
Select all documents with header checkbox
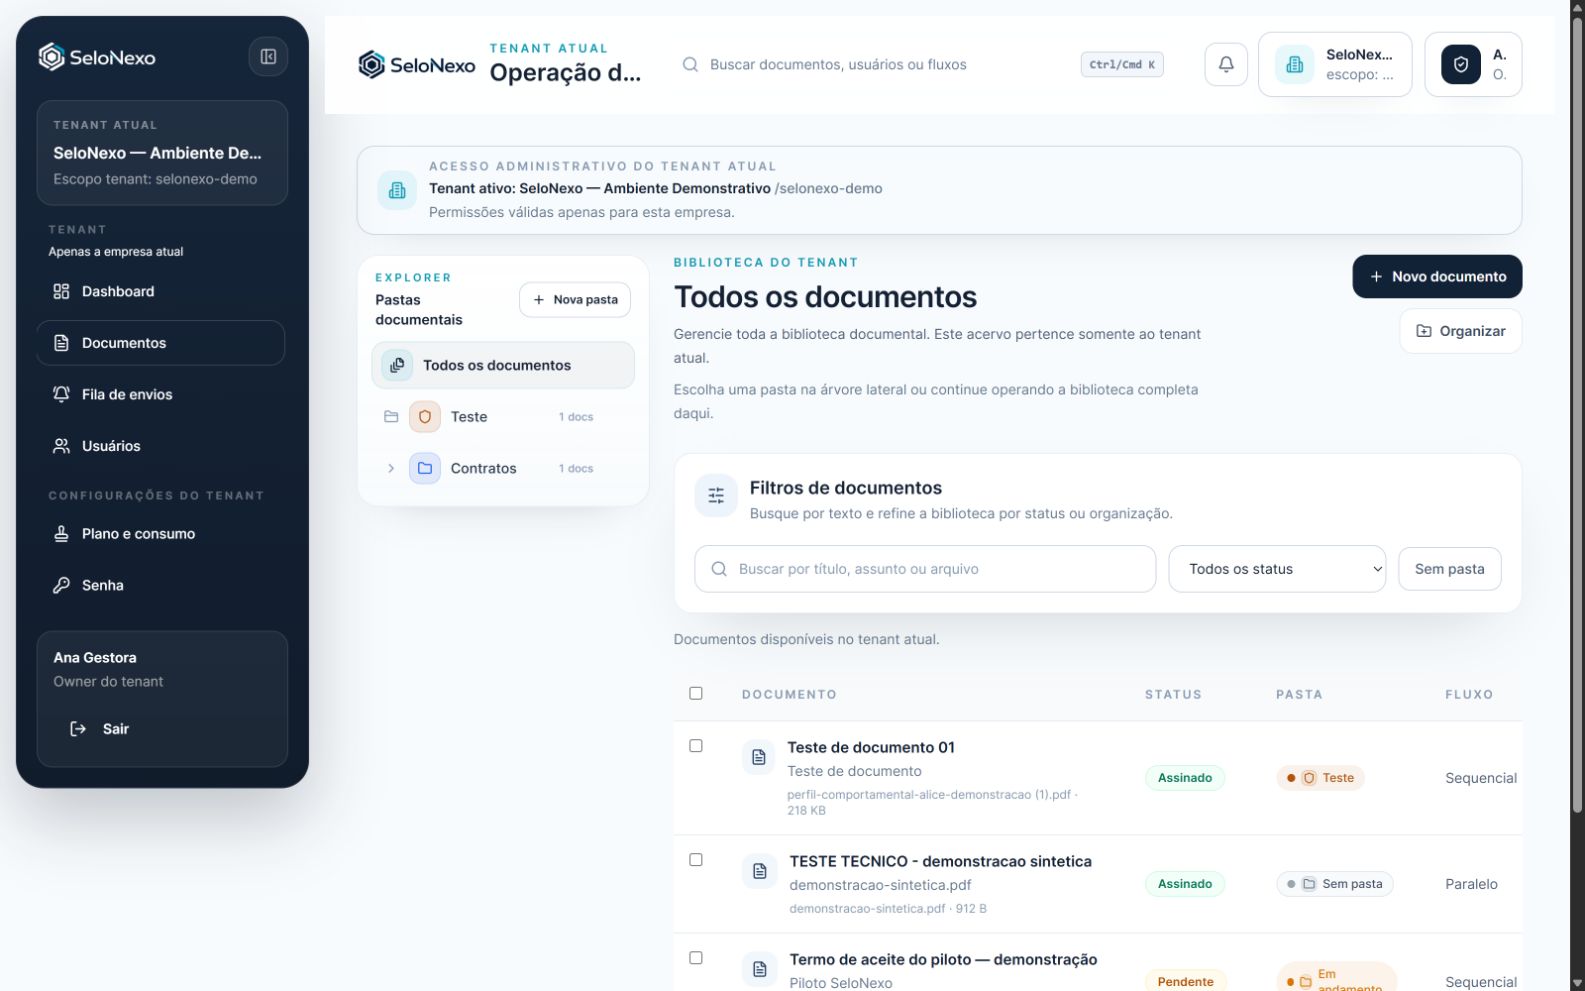click(x=696, y=693)
